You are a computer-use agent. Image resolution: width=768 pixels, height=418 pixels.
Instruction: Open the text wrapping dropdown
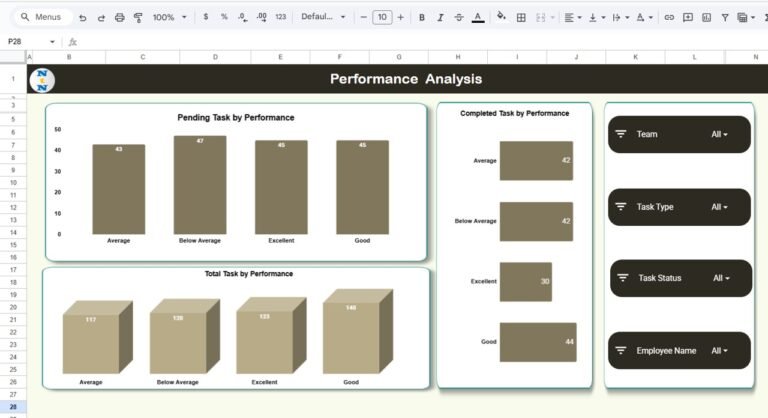(620, 18)
